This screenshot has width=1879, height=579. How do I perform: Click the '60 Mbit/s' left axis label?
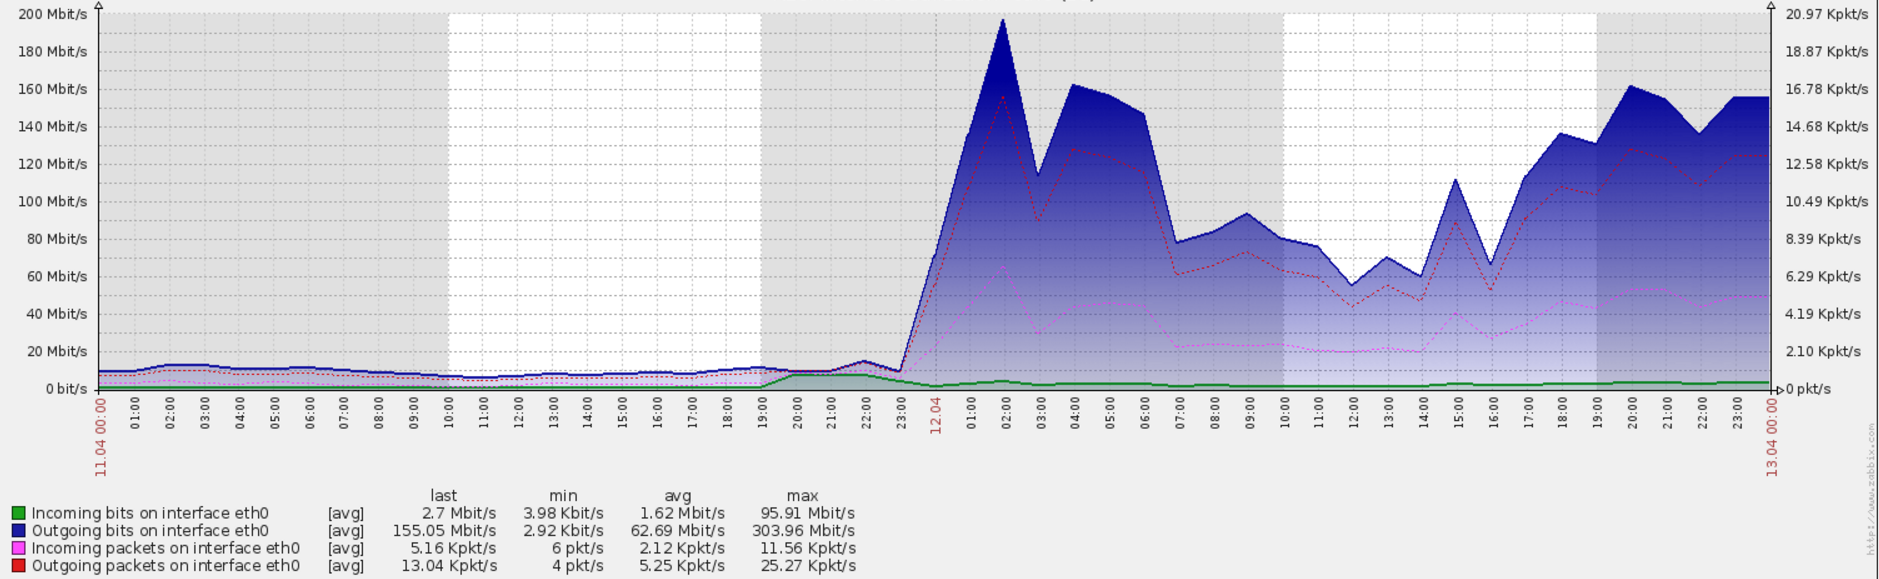coord(57,277)
